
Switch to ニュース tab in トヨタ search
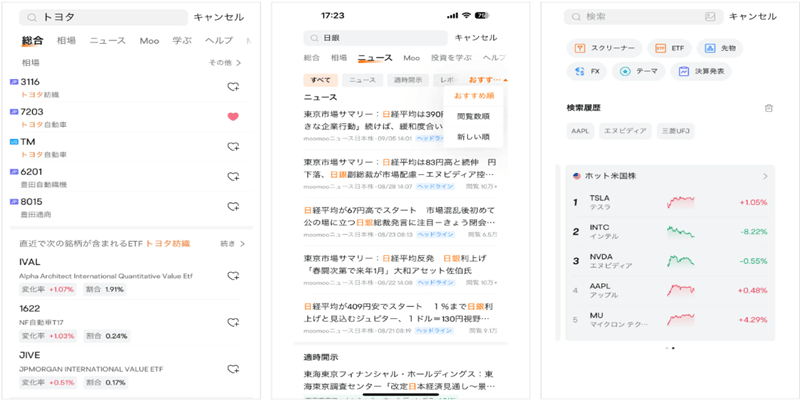108,41
